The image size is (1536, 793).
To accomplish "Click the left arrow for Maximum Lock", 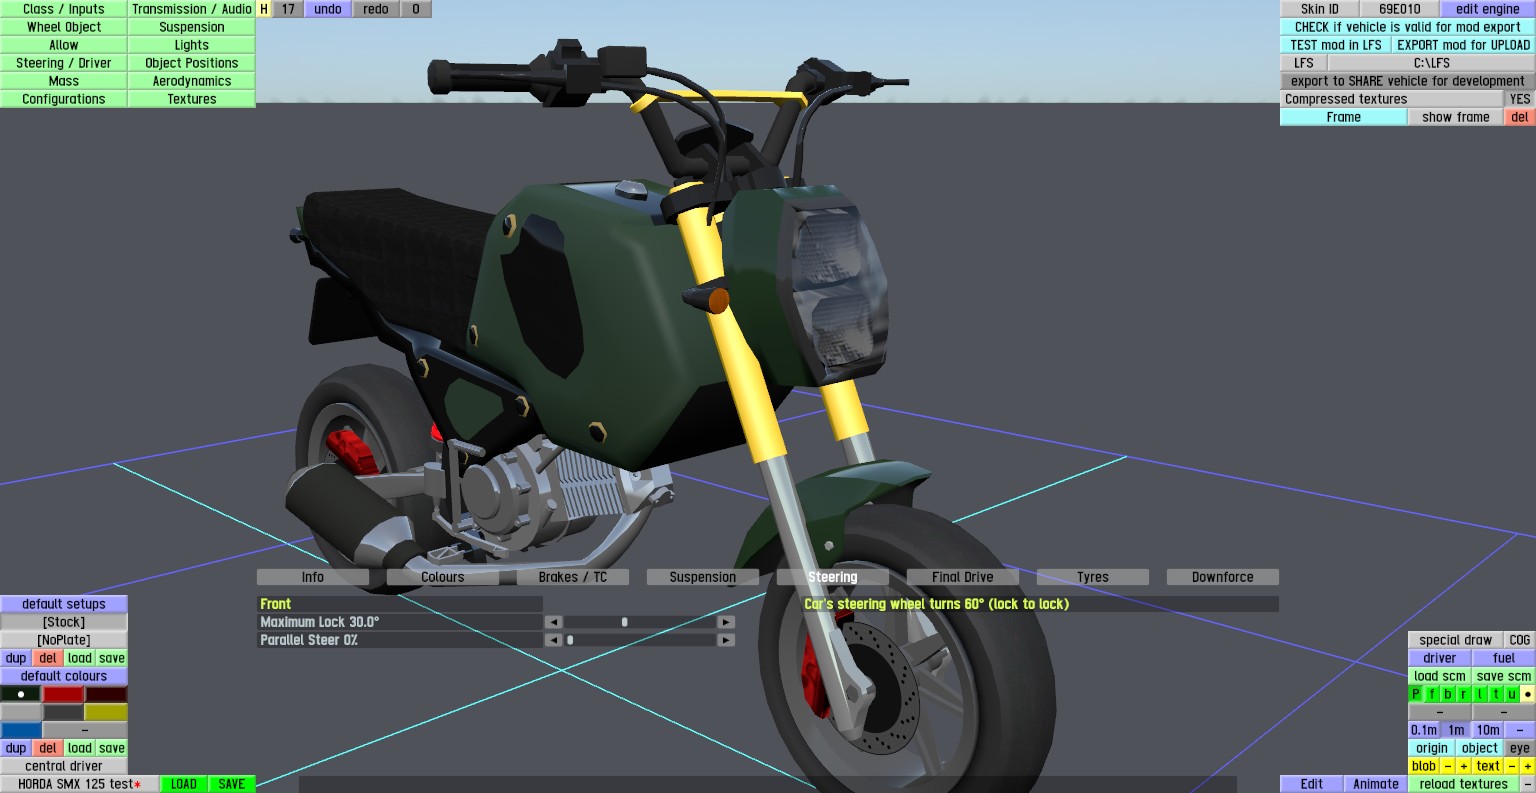I will click(x=553, y=622).
